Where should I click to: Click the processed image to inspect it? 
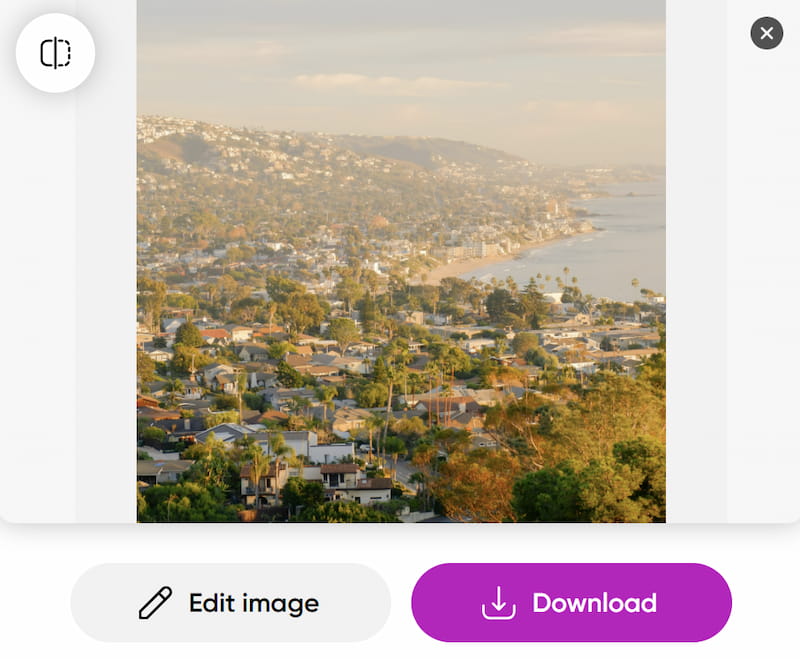[400, 265]
